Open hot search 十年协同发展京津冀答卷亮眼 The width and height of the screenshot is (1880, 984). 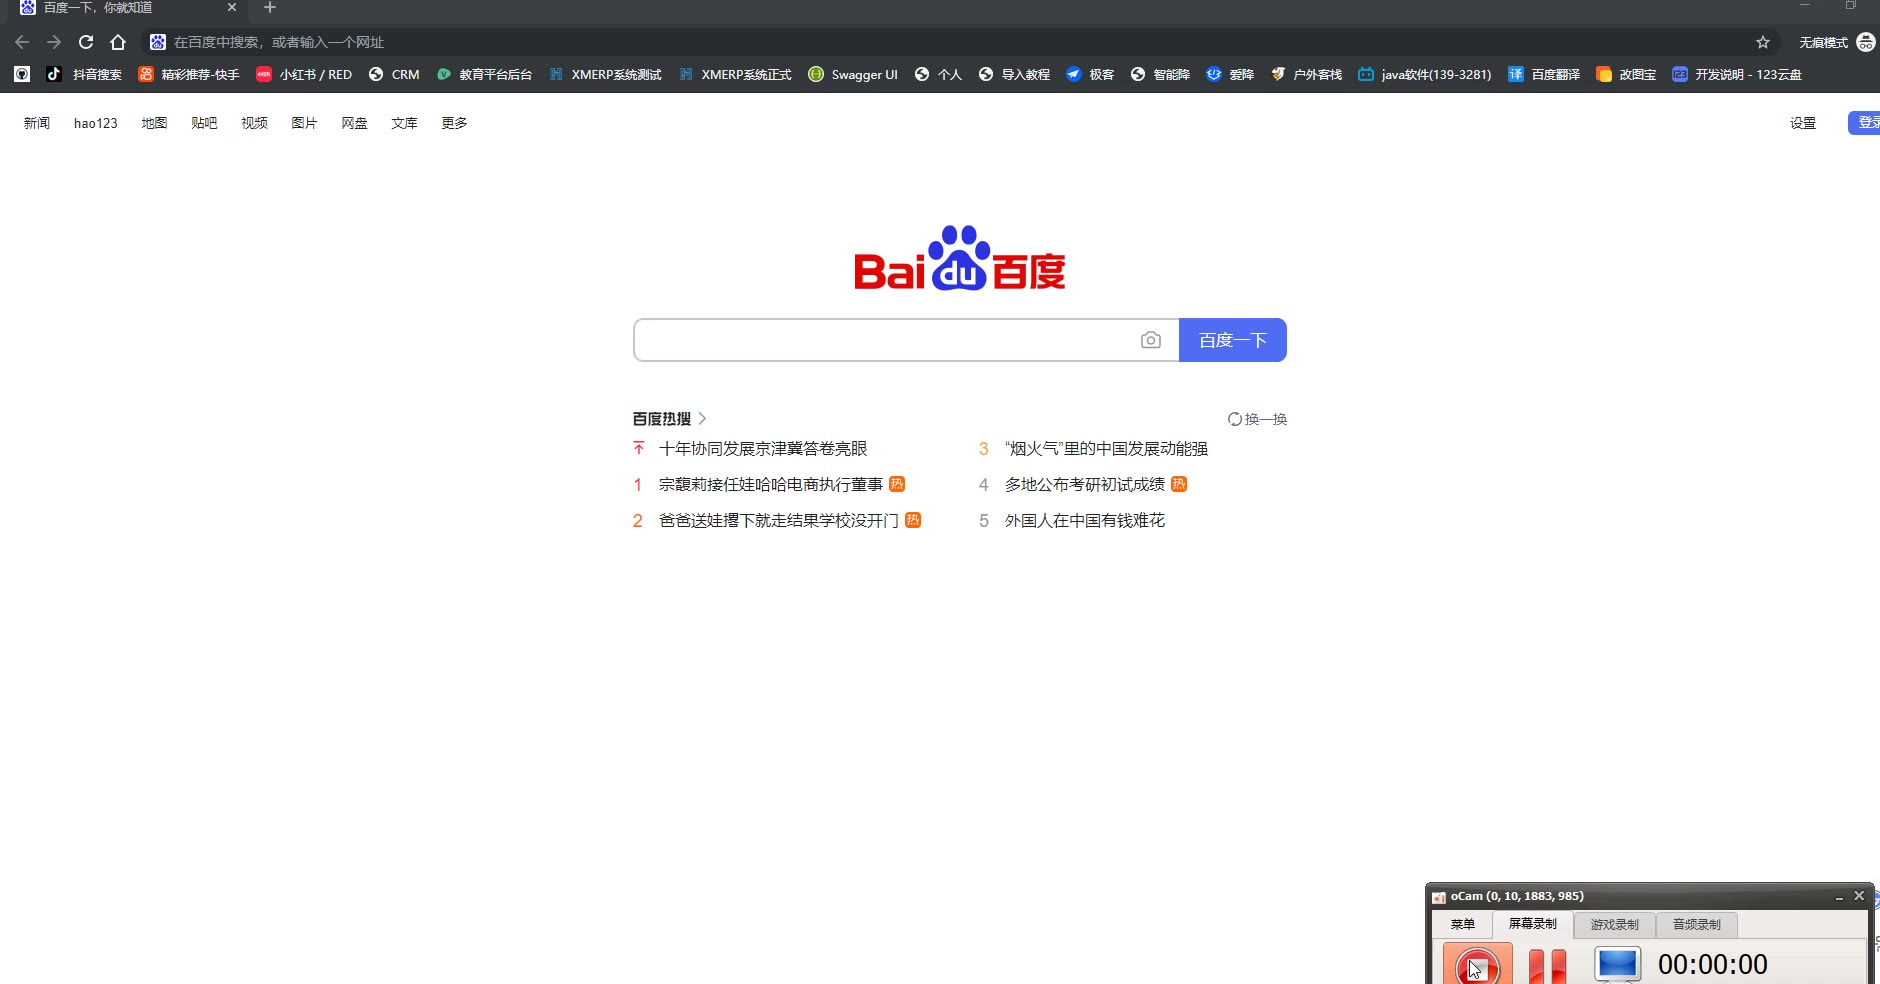click(763, 449)
